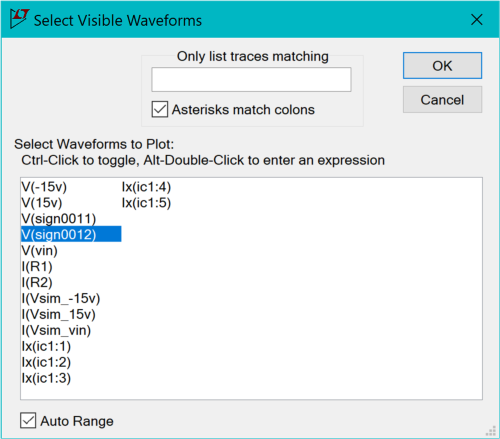Pick the V(vin) waveform
The width and height of the screenshot is (500, 439).
[39, 250]
